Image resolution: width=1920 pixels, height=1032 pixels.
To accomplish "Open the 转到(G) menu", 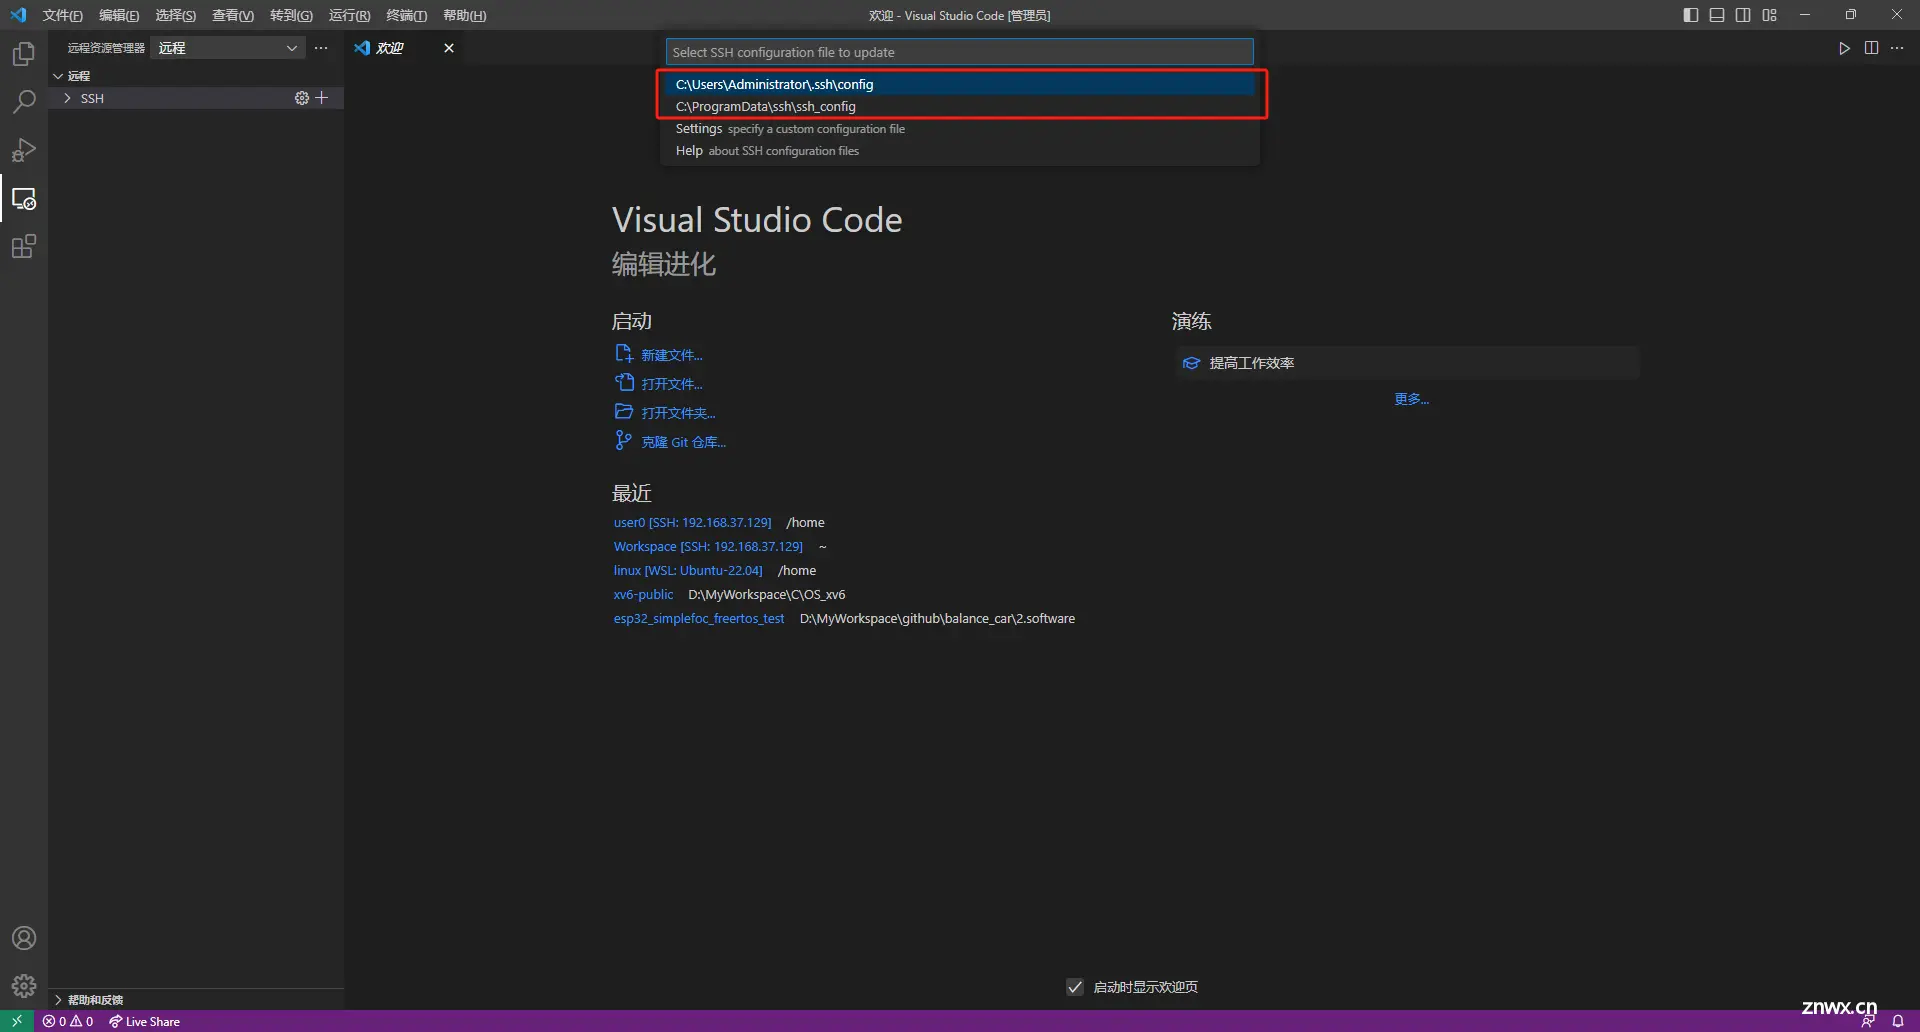I will tap(291, 15).
